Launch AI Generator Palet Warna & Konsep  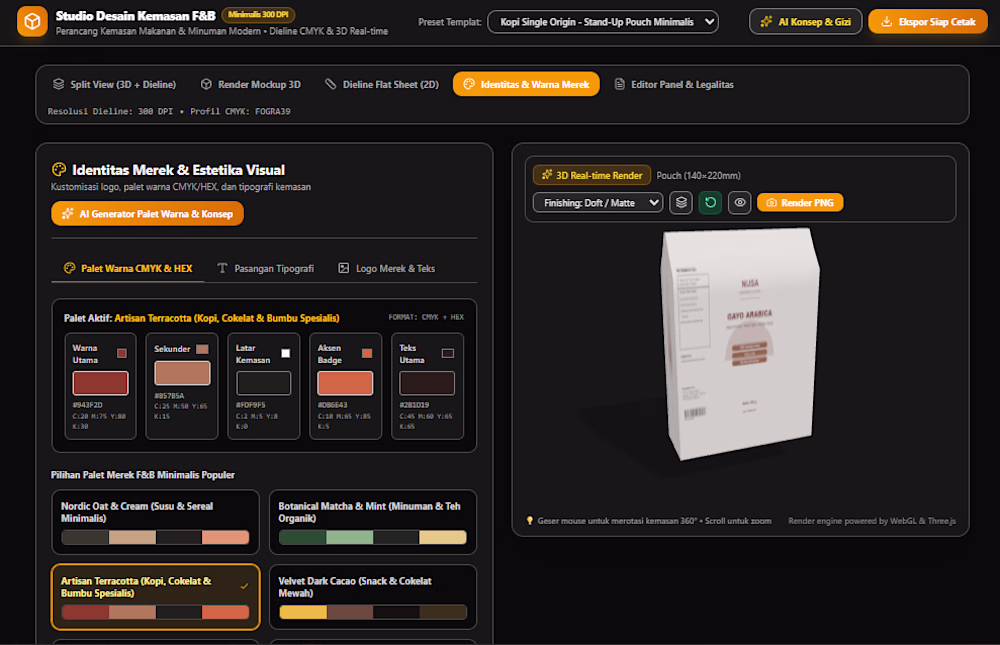(147, 214)
